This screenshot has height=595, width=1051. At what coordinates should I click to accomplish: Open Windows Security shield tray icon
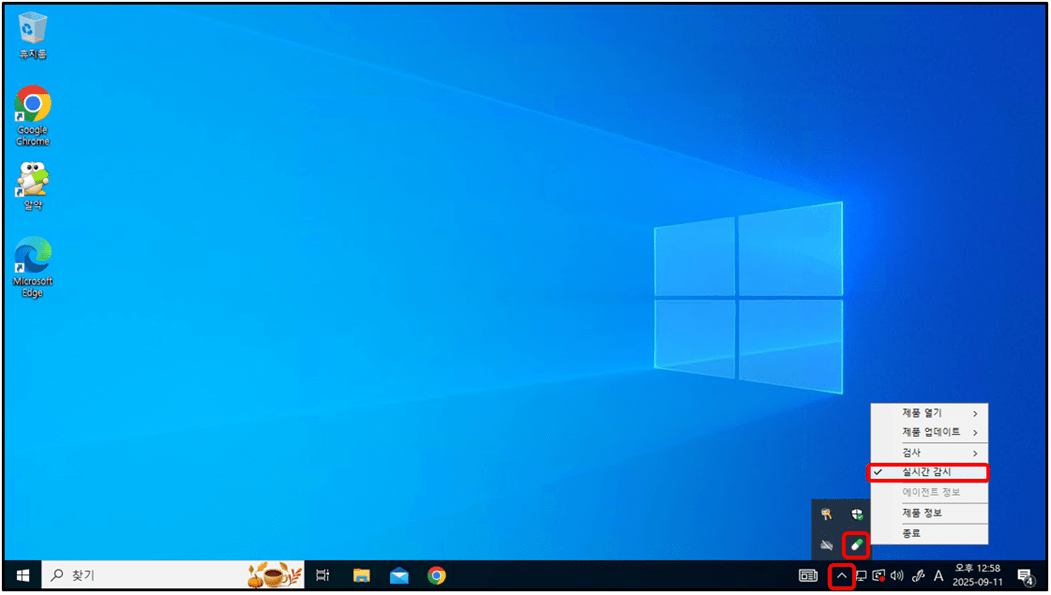coord(856,514)
